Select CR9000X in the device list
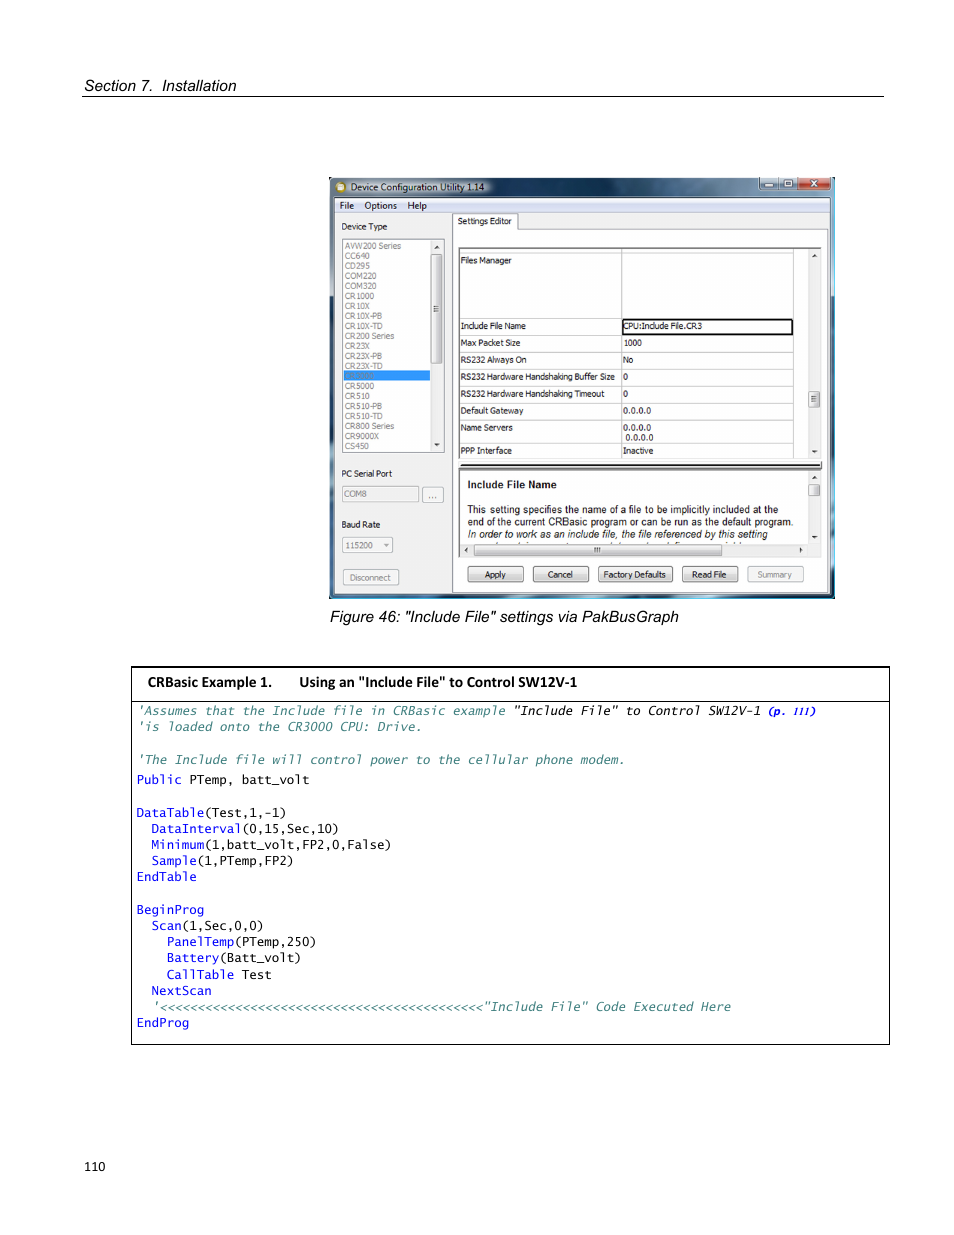This screenshot has width=954, height=1235. pyautogui.click(x=361, y=436)
